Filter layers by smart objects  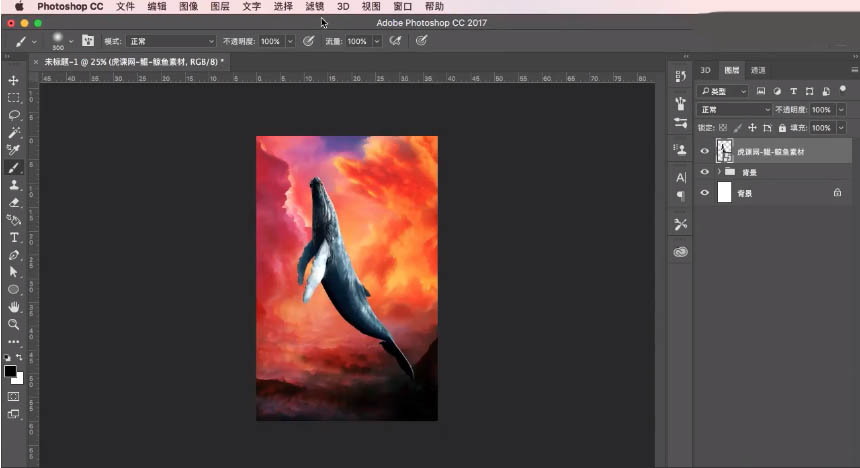826,91
